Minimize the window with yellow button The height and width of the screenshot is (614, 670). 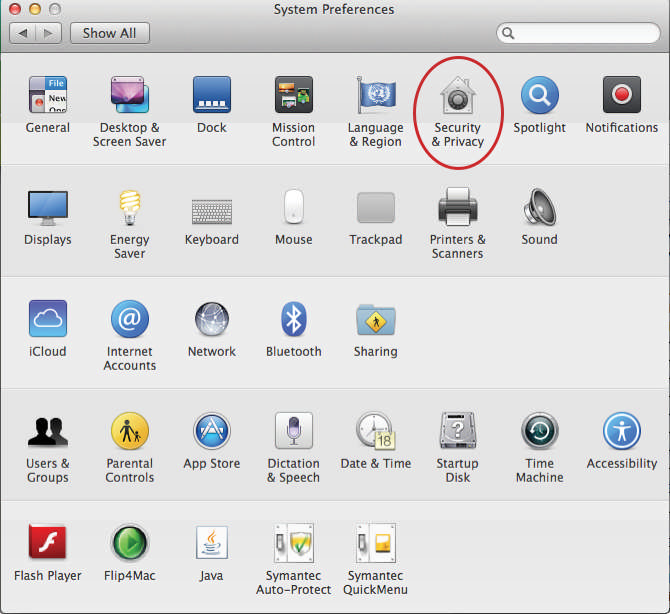click(35, 9)
